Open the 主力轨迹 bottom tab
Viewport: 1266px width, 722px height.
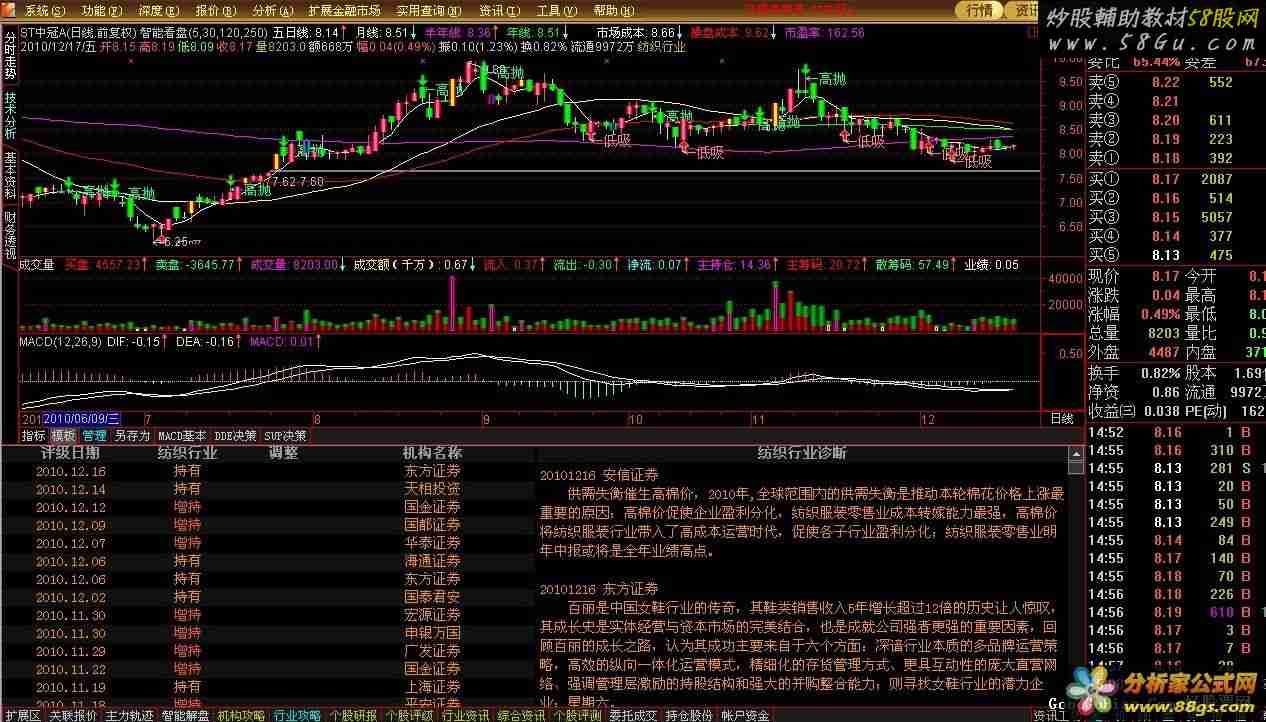click(x=130, y=715)
